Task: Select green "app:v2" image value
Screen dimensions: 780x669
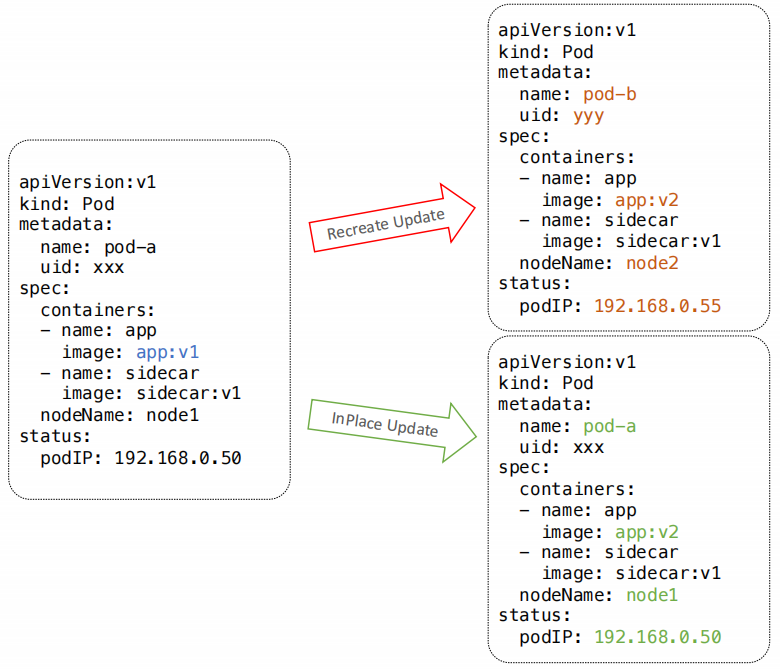Action: pos(647,532)
